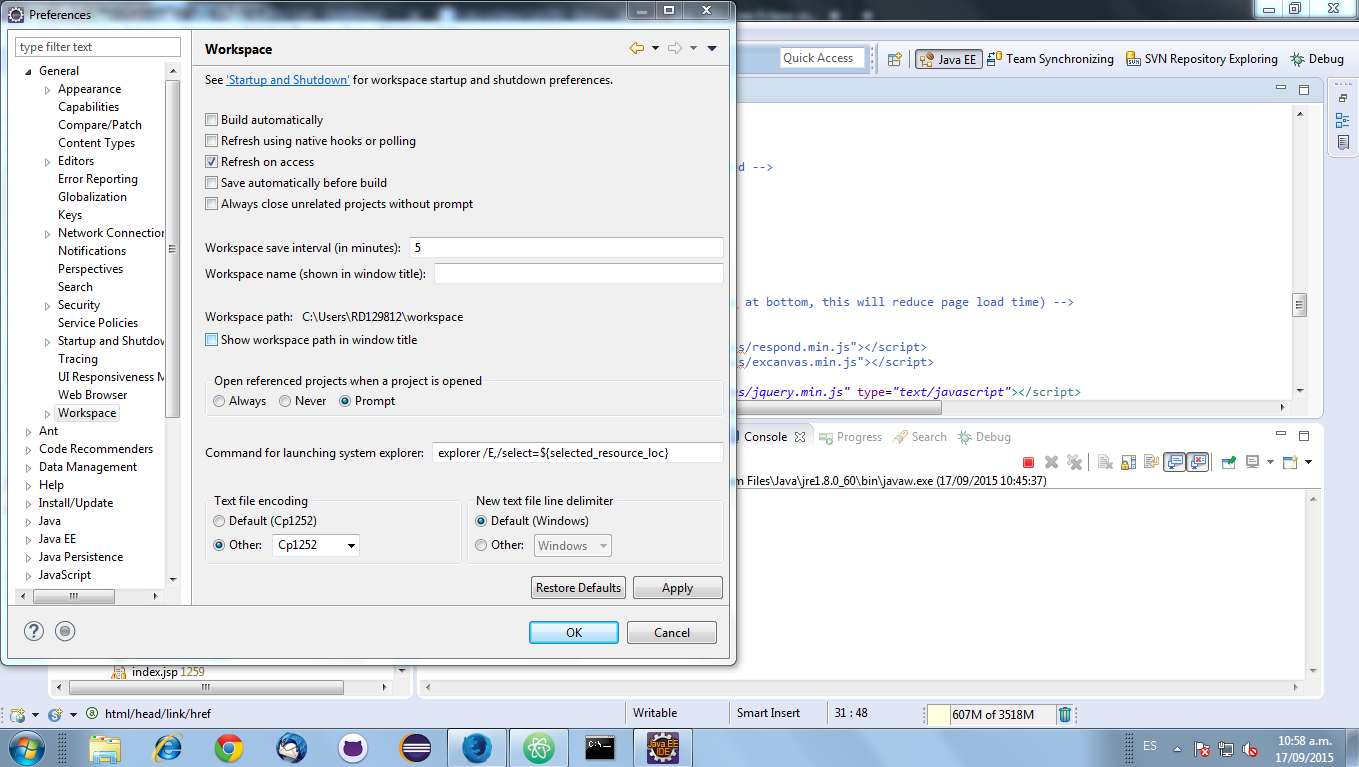Screen dimensions: 1359x767
Task: Open the Debug tab in bottom panel
Action: [984, 437]
